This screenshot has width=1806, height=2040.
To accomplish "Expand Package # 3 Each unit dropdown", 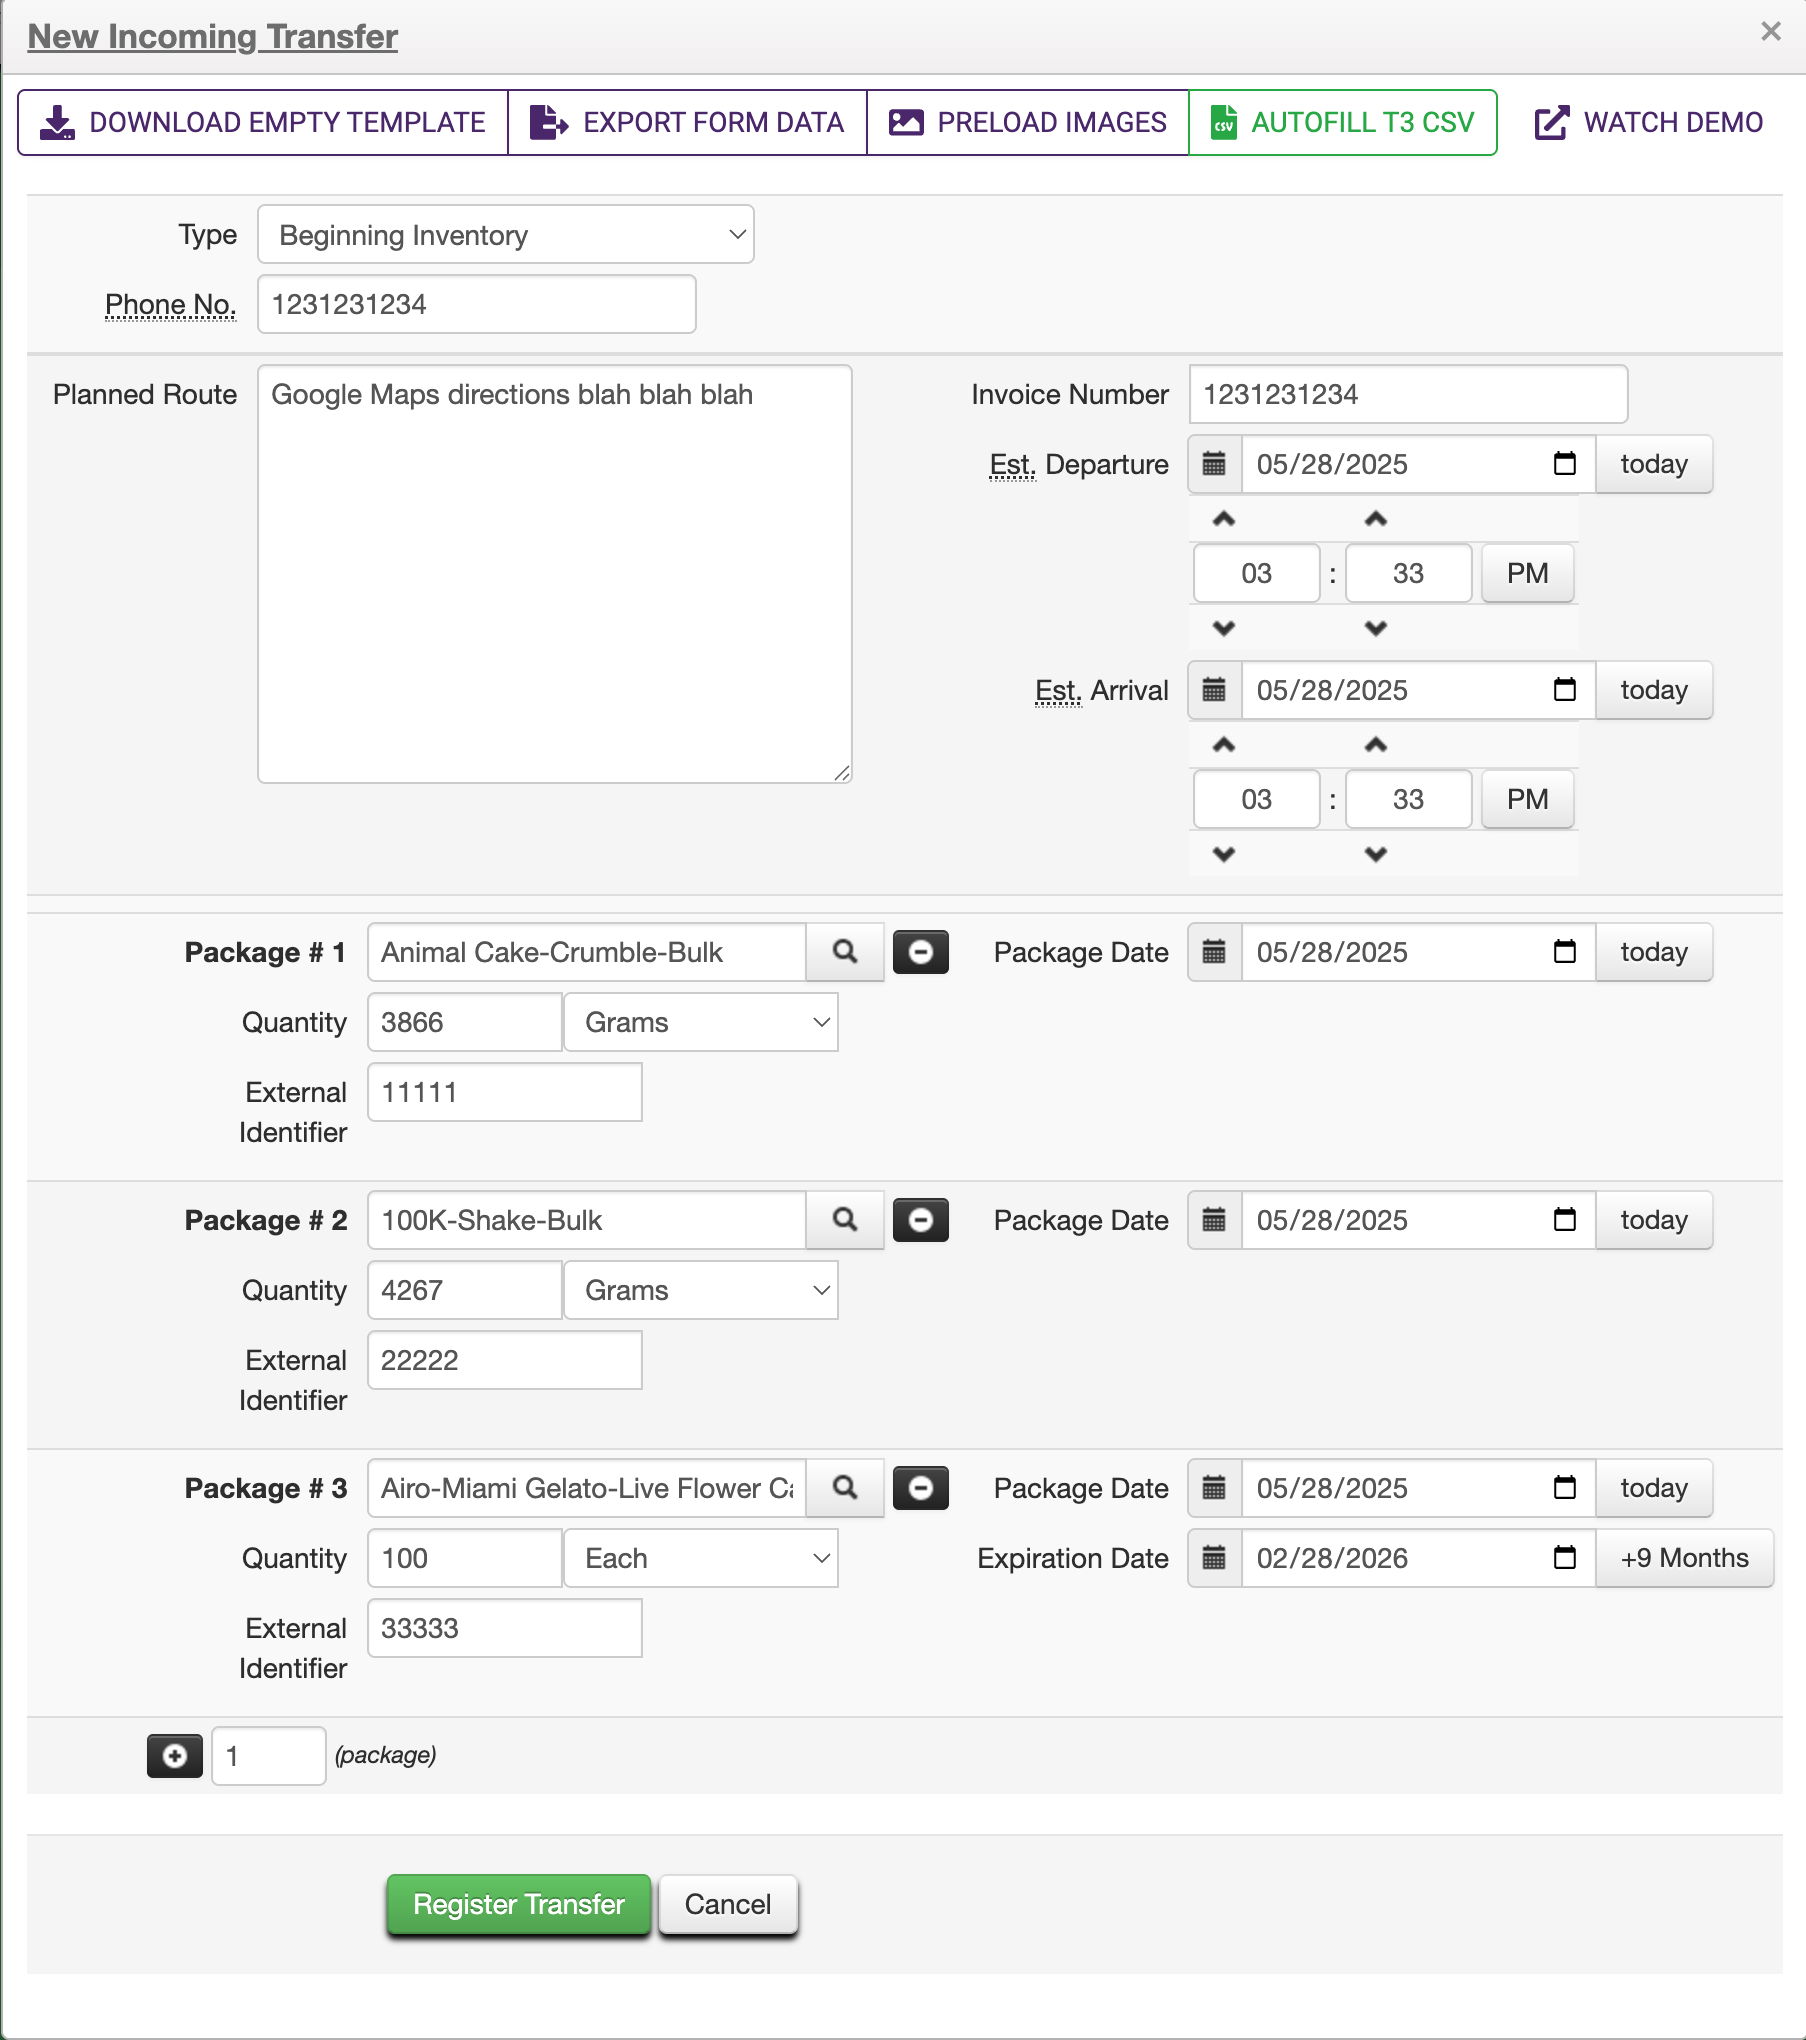I will click(700, 1558).
